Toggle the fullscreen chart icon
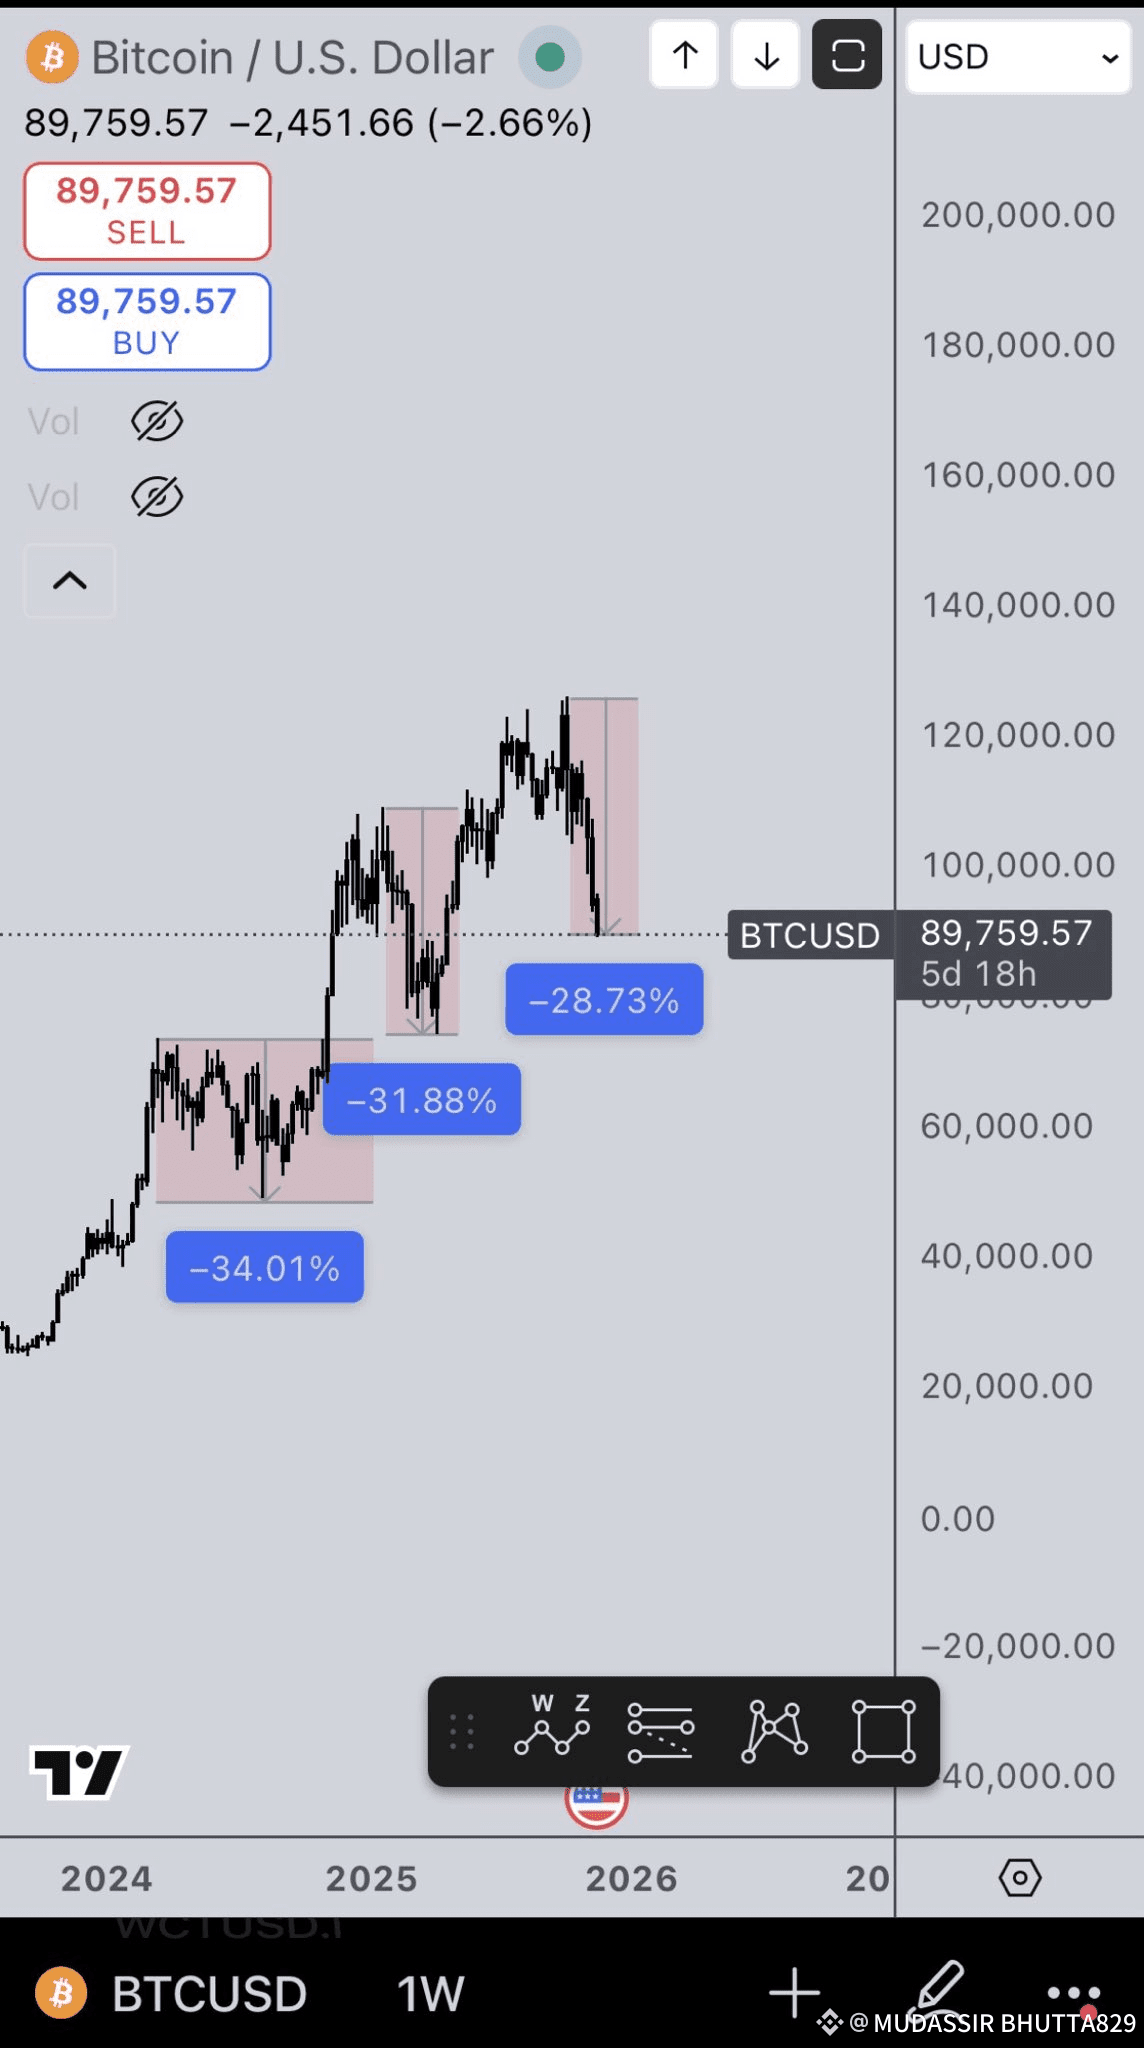Image resolution: width=1144 pixels, height=2048 pixels. click(x=847, y=56)
